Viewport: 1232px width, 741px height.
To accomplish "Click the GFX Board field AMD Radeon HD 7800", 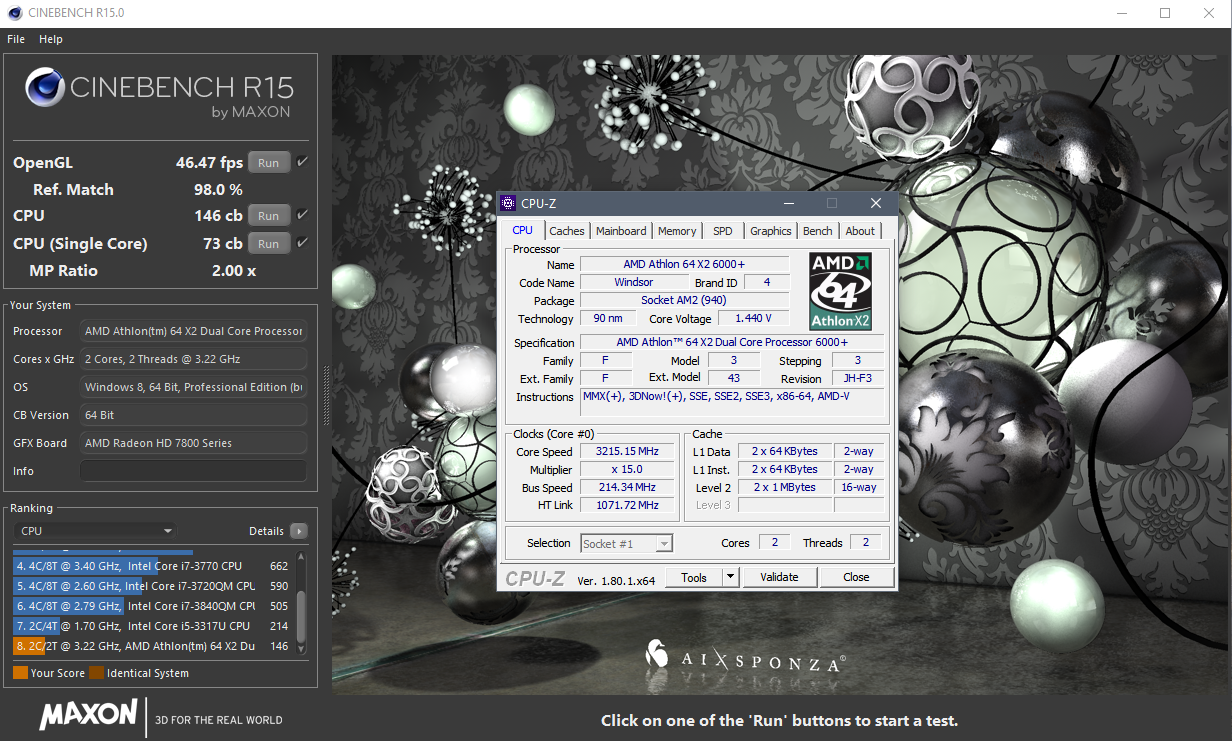I will coord(193,443).
